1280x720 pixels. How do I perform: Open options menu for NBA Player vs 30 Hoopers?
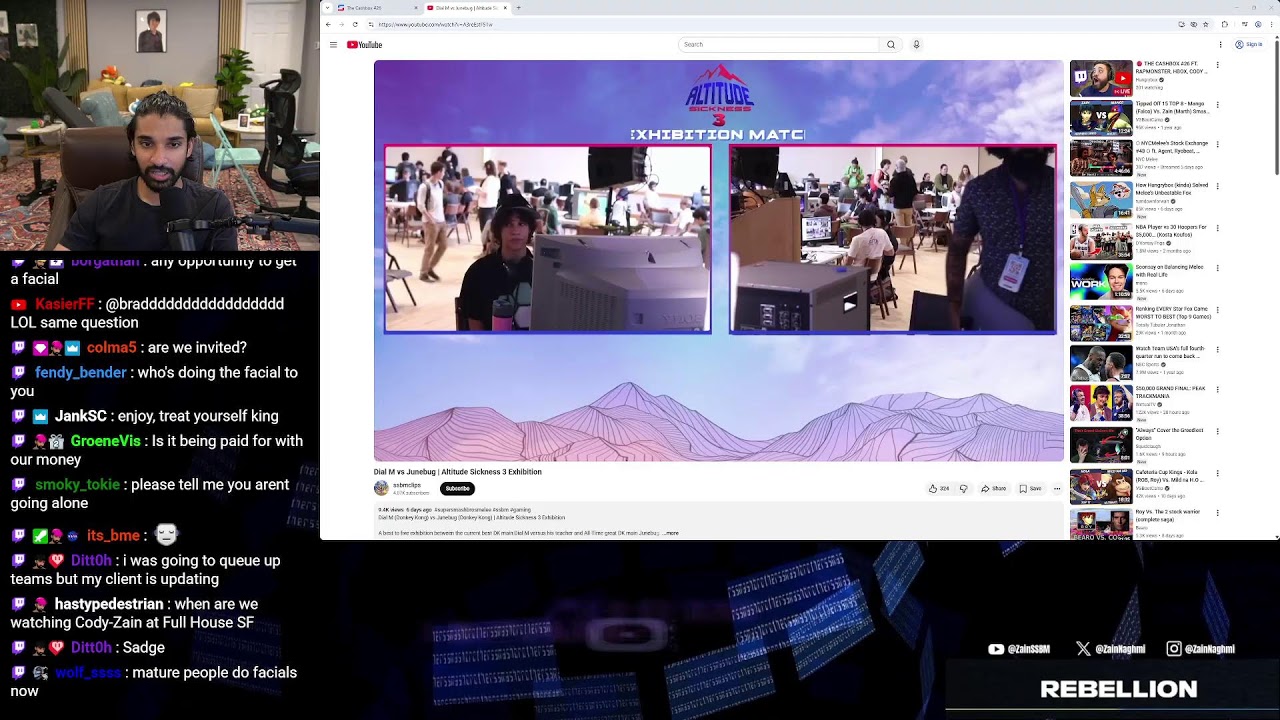[x=1218, y=228]
